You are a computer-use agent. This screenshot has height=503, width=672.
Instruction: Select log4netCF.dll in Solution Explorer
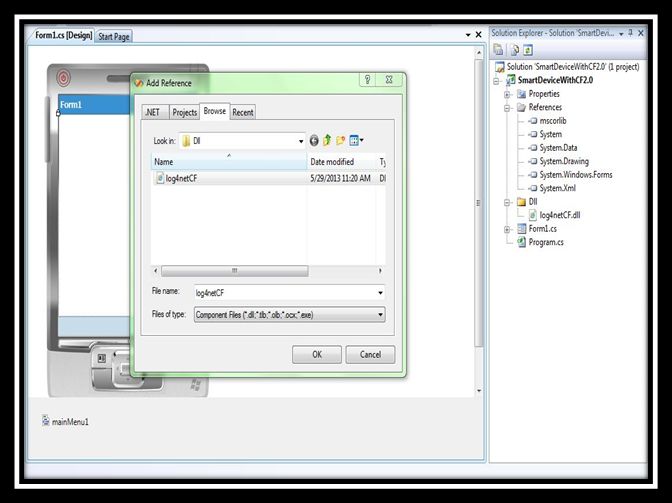point(560,215)
